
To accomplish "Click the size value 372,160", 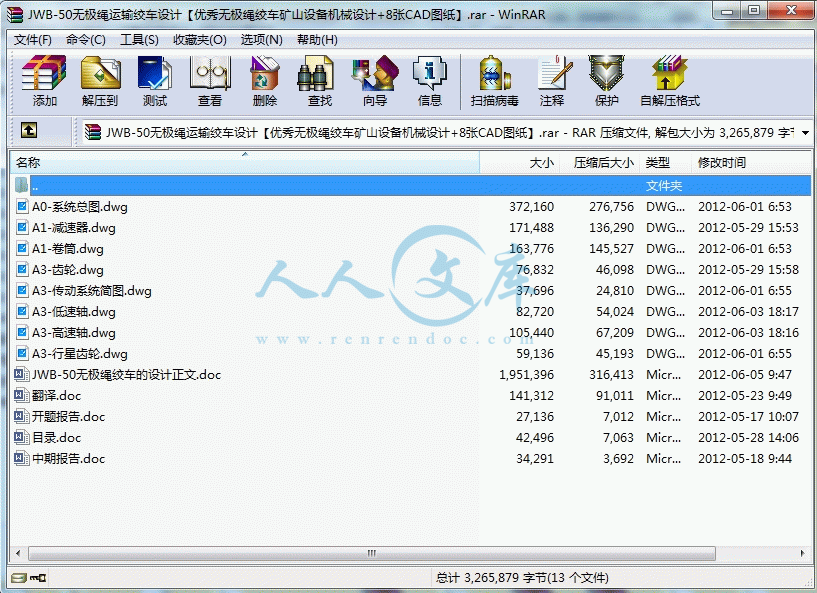I will (x=531, y=207).
